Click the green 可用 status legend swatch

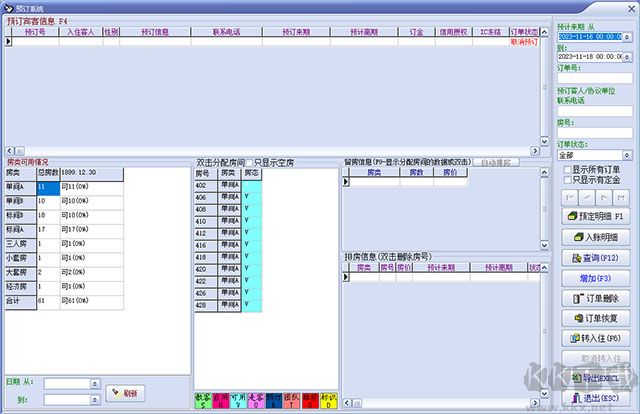pyautogui.click(x=238, y=400)
